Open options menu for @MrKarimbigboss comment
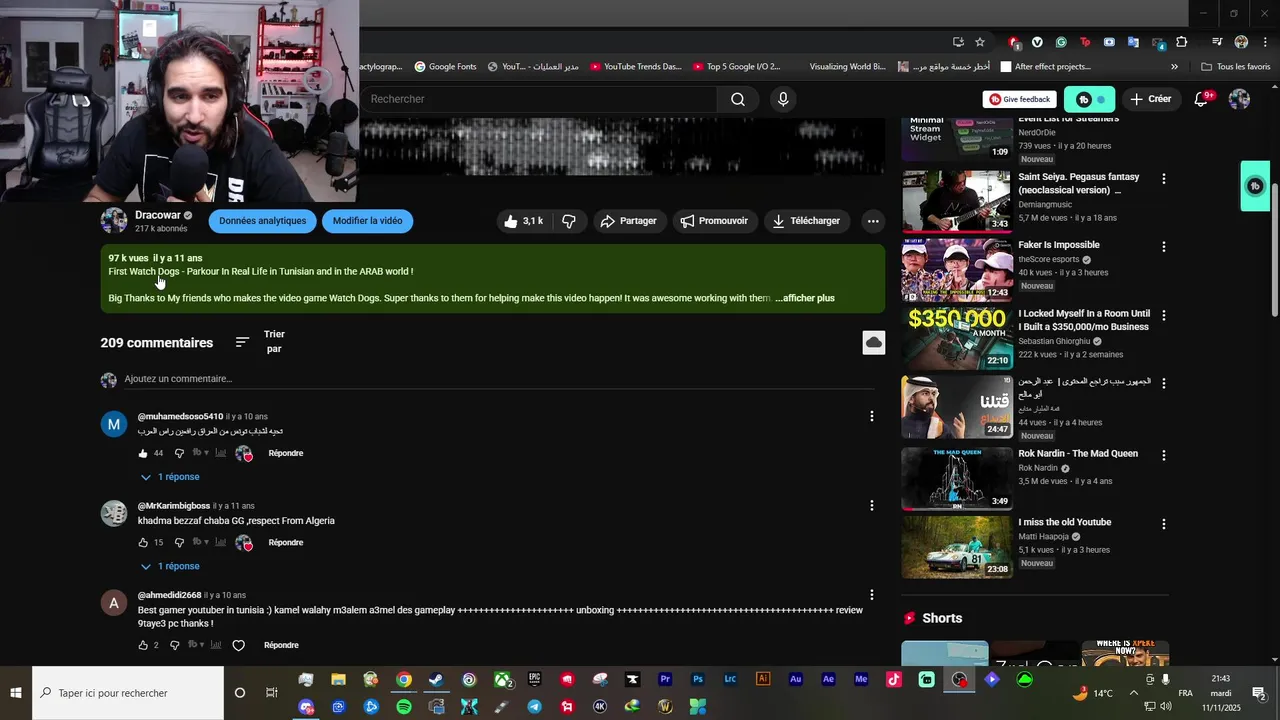 (x=872, y=505)
